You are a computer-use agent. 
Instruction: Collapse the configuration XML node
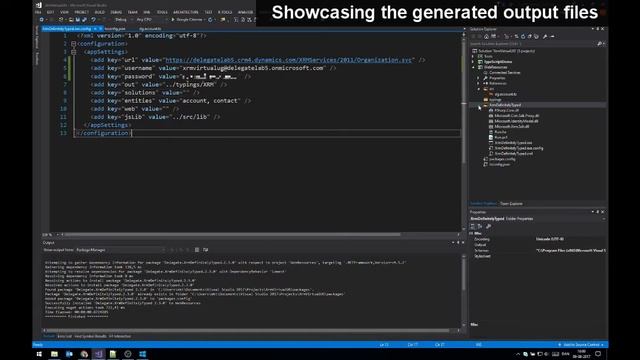74,44
